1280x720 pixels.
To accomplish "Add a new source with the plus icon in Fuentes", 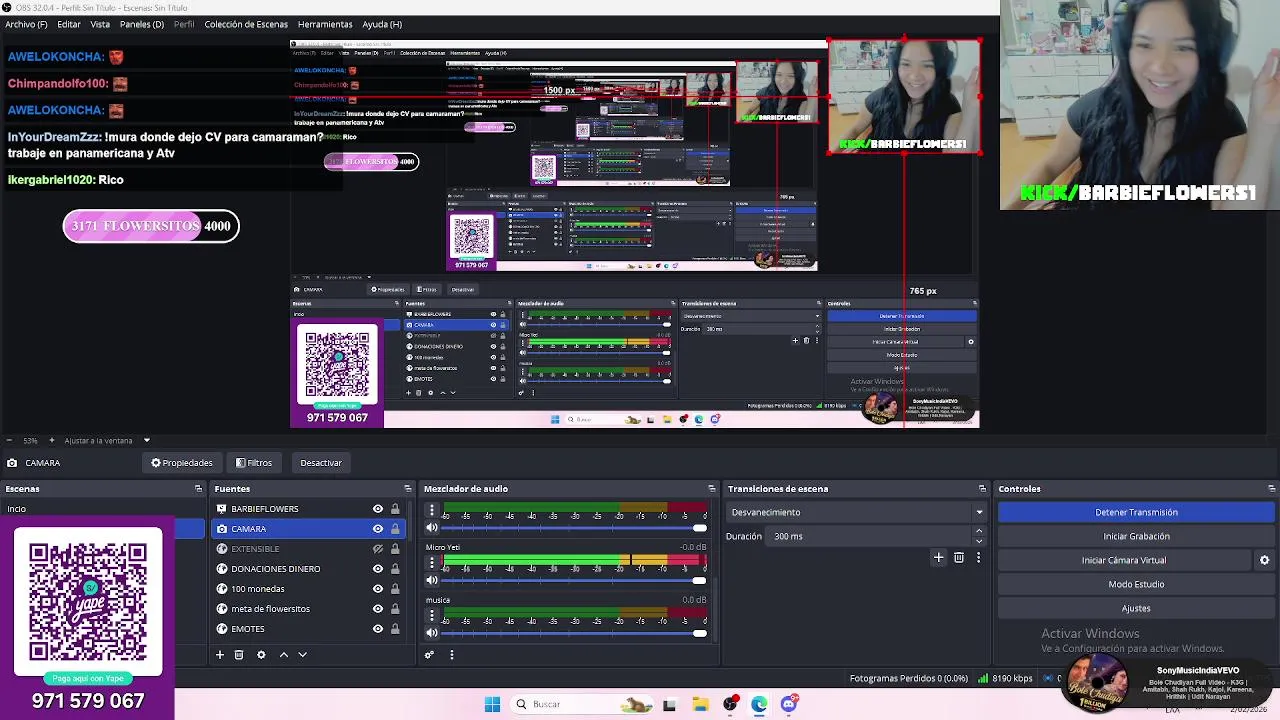I will pyautogui.click(x=220, y=655).
